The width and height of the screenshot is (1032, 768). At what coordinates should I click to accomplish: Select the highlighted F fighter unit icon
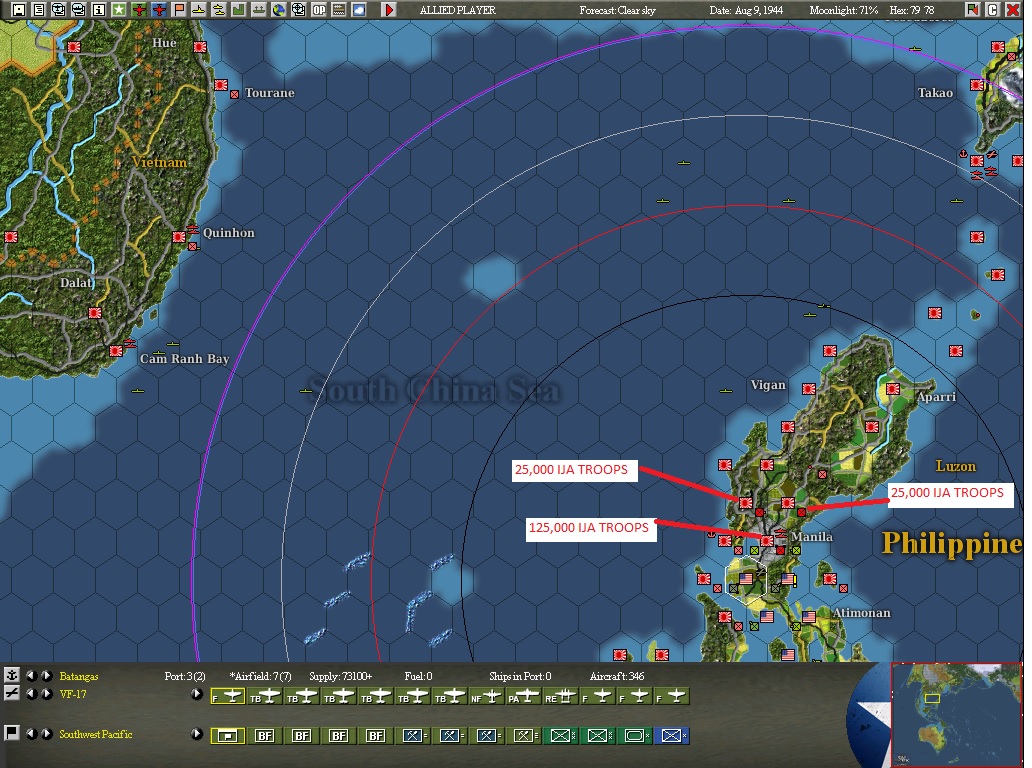tap(228, 696)
